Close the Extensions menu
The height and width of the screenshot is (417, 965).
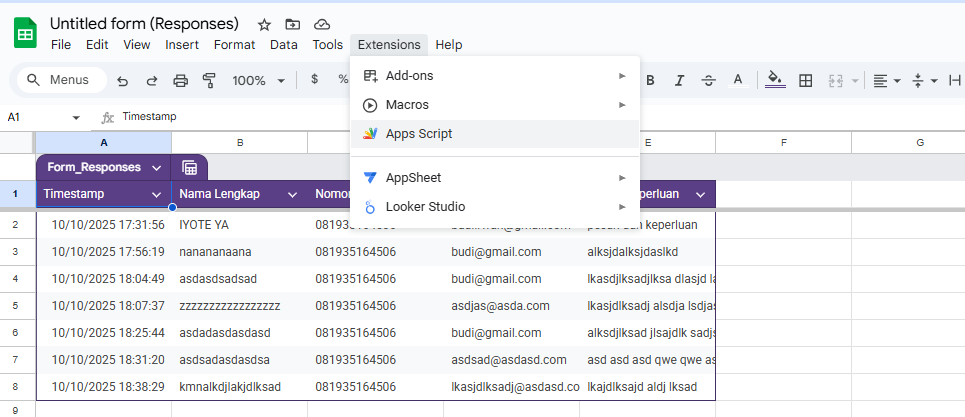click(x=389, y=45)
